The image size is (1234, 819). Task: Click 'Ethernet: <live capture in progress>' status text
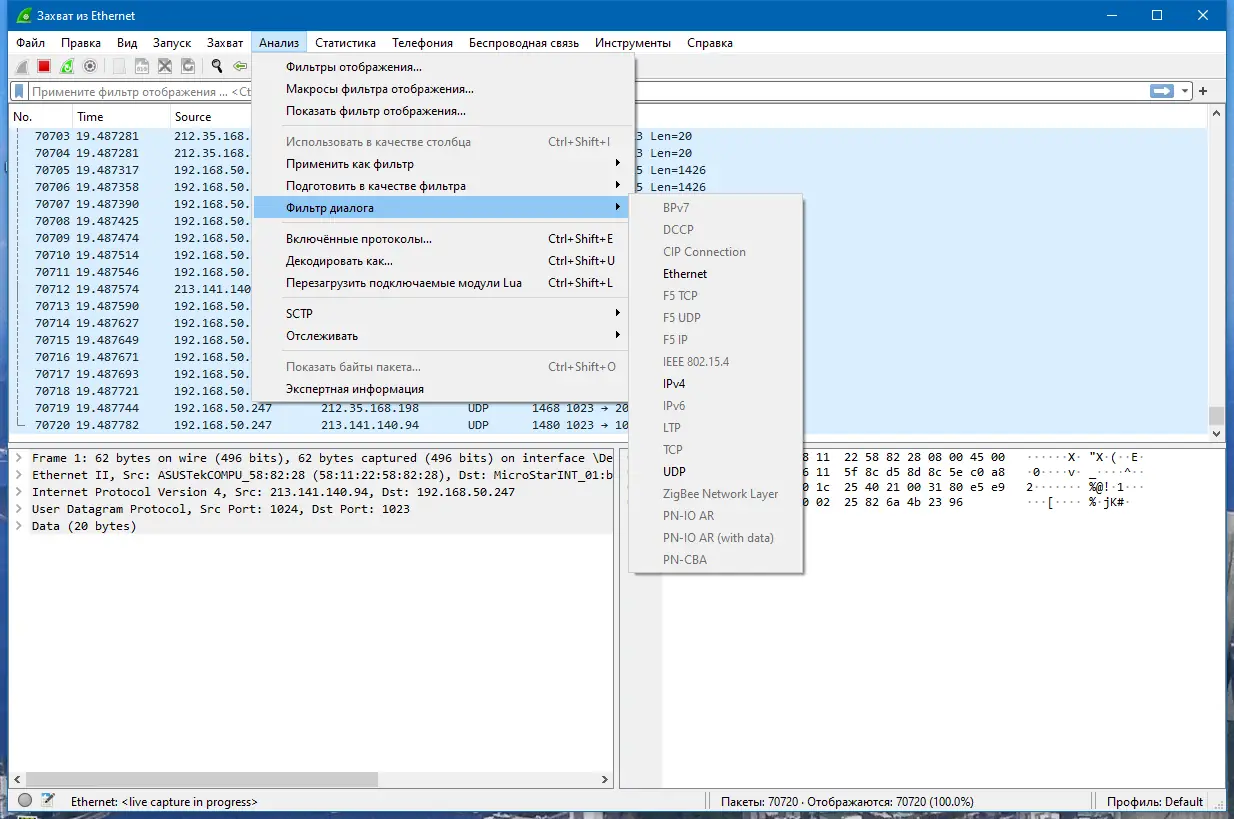(164, 801)
